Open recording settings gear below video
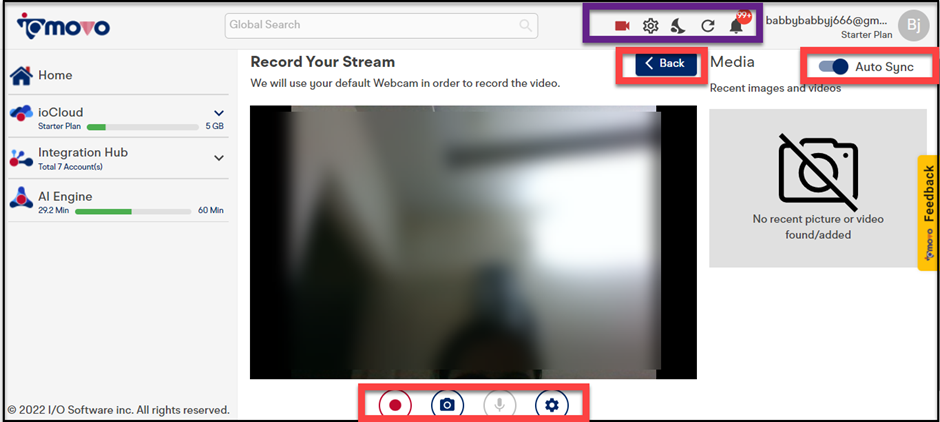This screenshot has width=940, height=422. point(552,405)
